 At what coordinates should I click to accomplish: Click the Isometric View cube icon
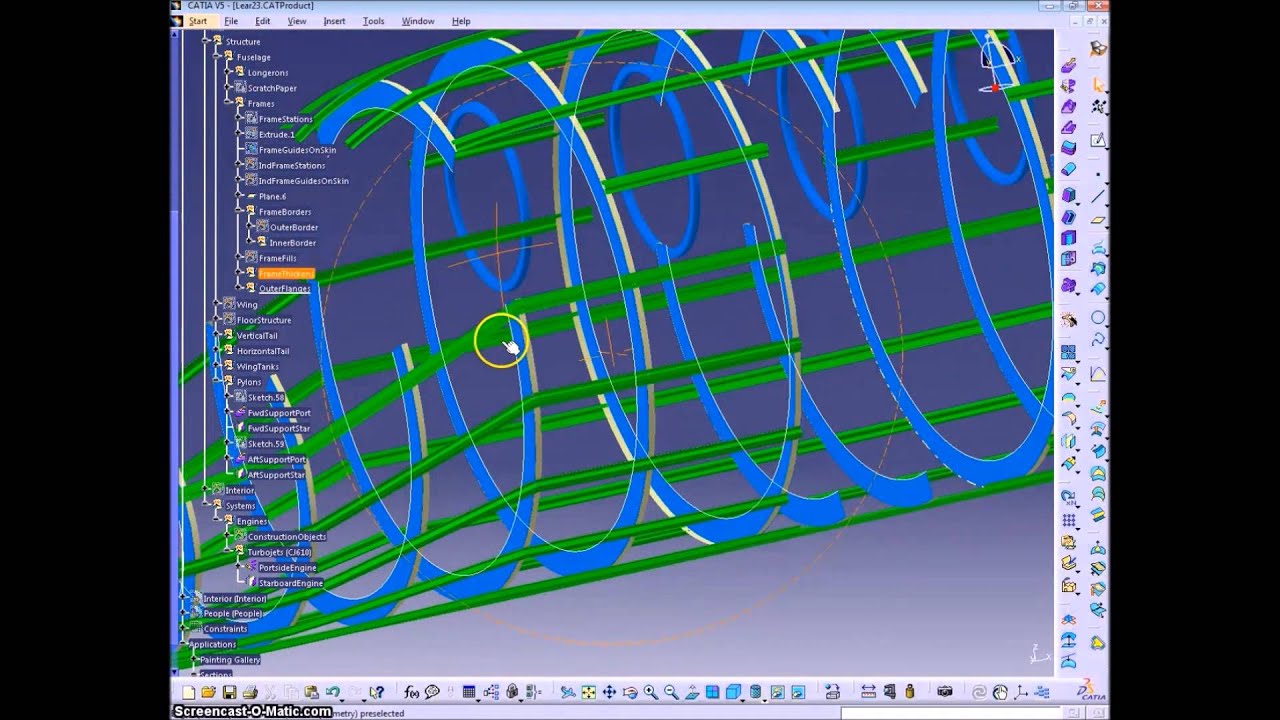click(x=732, y=692)
